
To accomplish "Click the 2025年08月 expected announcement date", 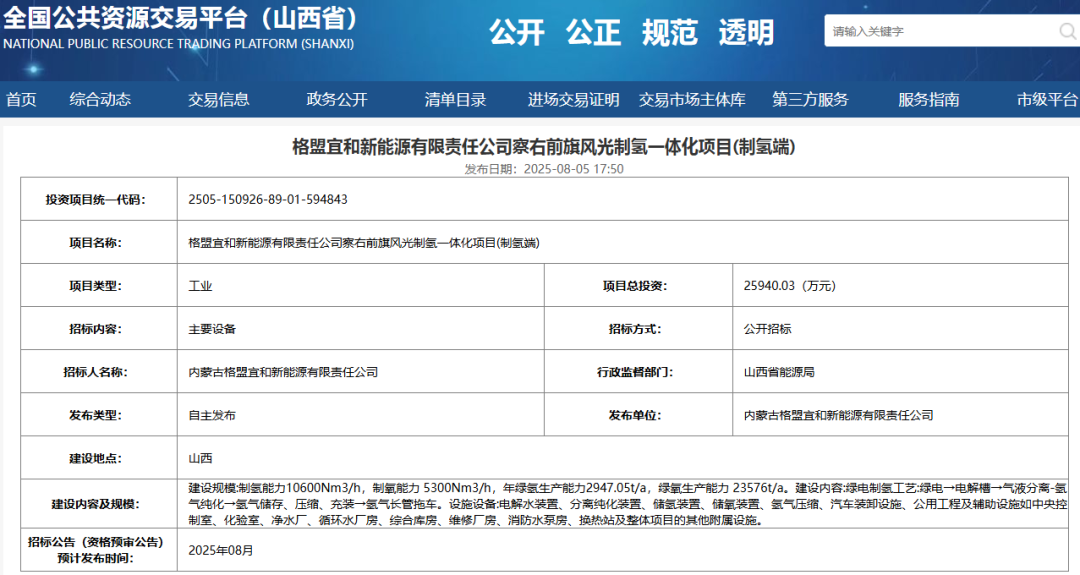I will click(221, 550).
